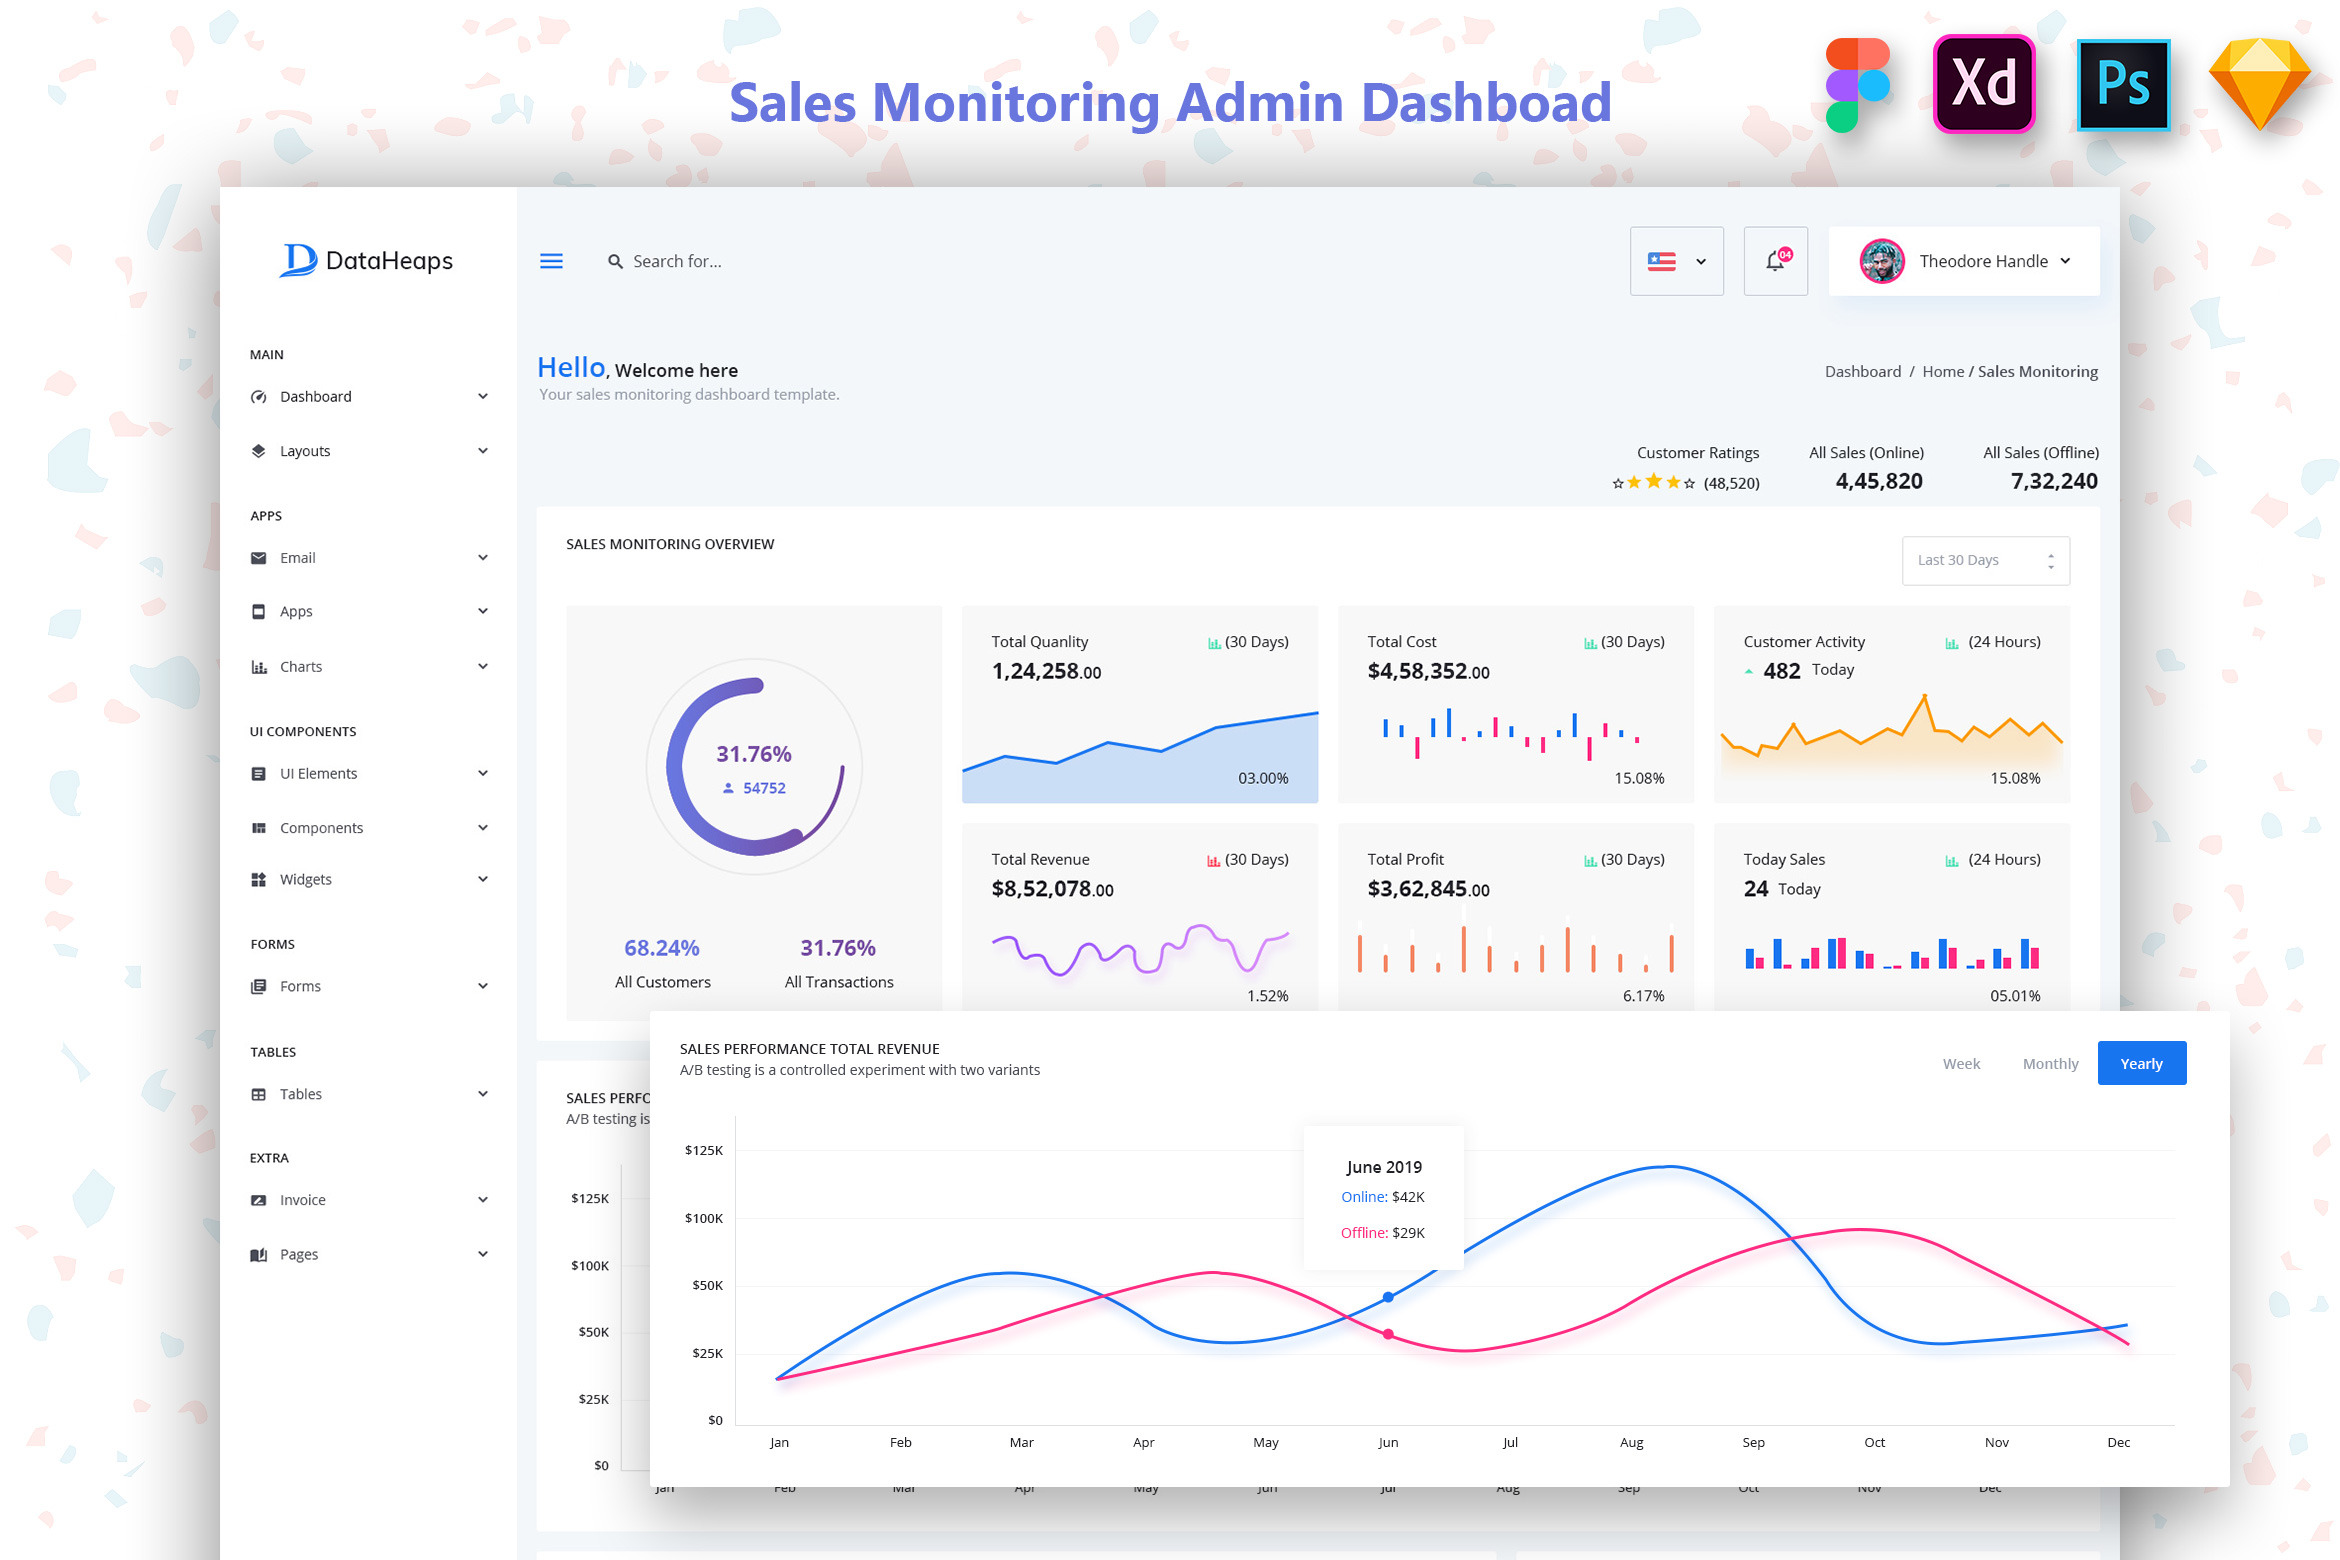2340x1560 pixels.
Task: Click the Tables grid icon
Action: [x=259, y=1094]
